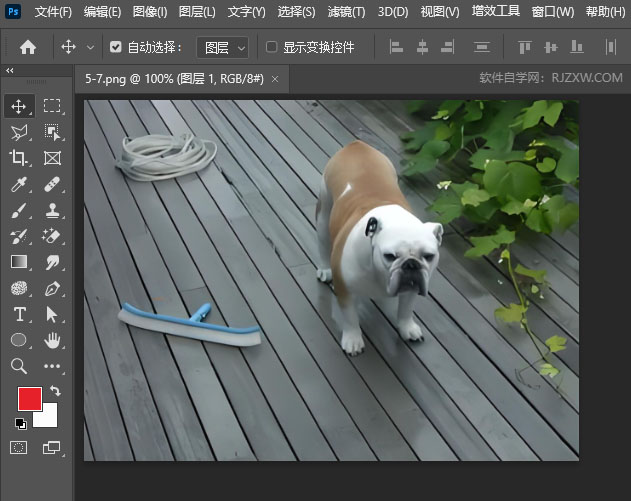Image resolution: width=631 pixels, height=501 pixels.
Task: Uncheck the 自动选择 checkbox
Action: (115, 47)
